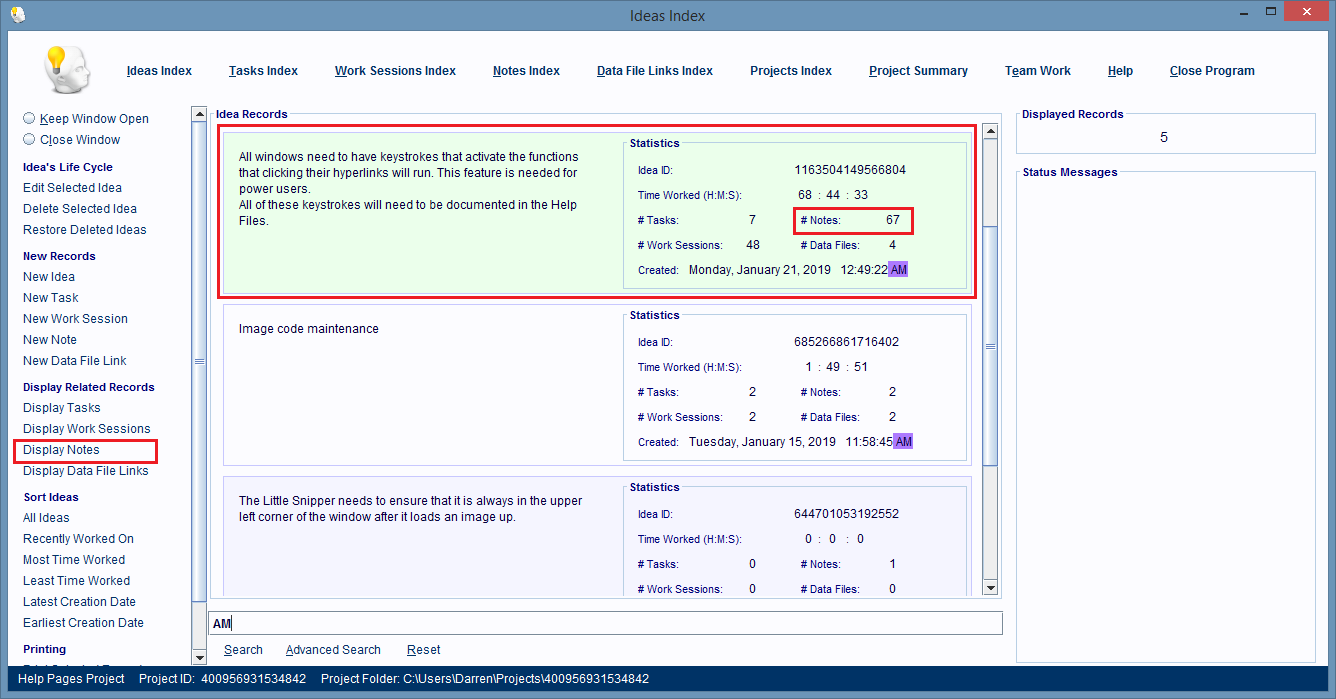This screenshot has height=699, width=1336.
Task: Select the Close Window radio option
Action: [x=71, y=140]
